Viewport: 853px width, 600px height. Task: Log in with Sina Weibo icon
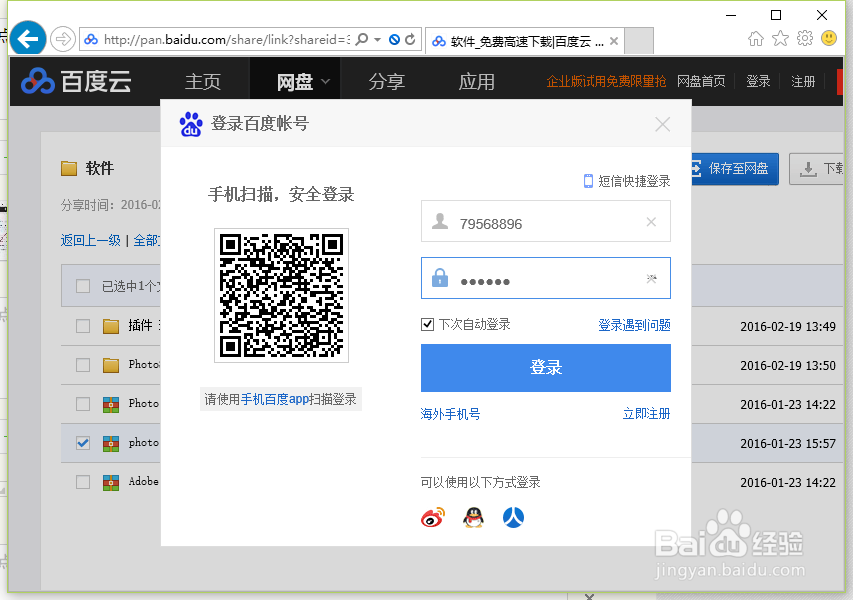pos(433,517)
